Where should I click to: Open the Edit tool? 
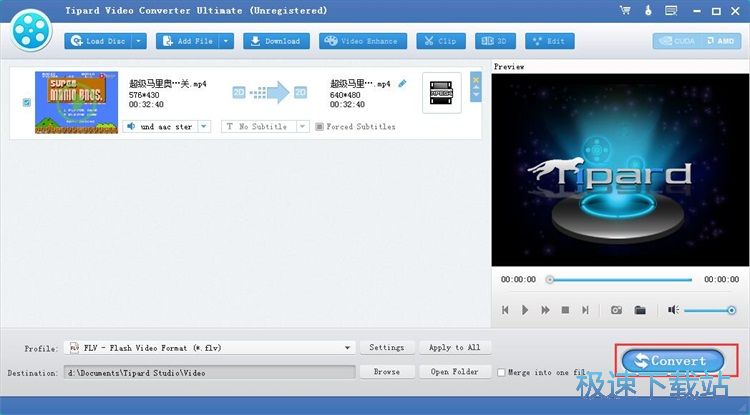550,41
